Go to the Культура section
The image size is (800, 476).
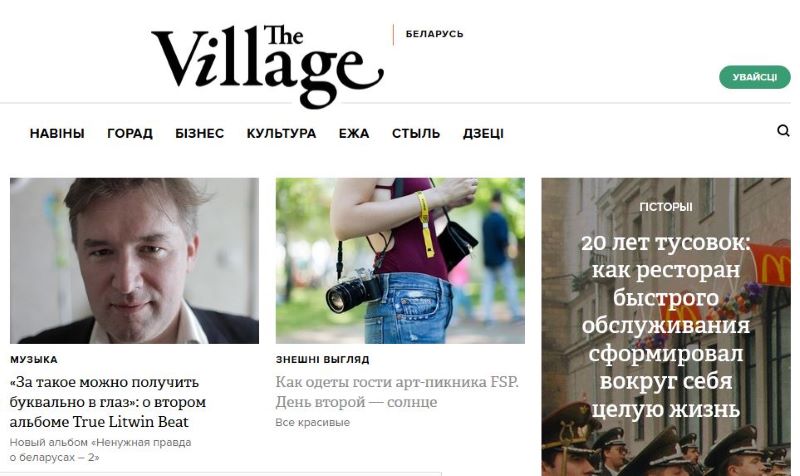[x=281, y=133]
